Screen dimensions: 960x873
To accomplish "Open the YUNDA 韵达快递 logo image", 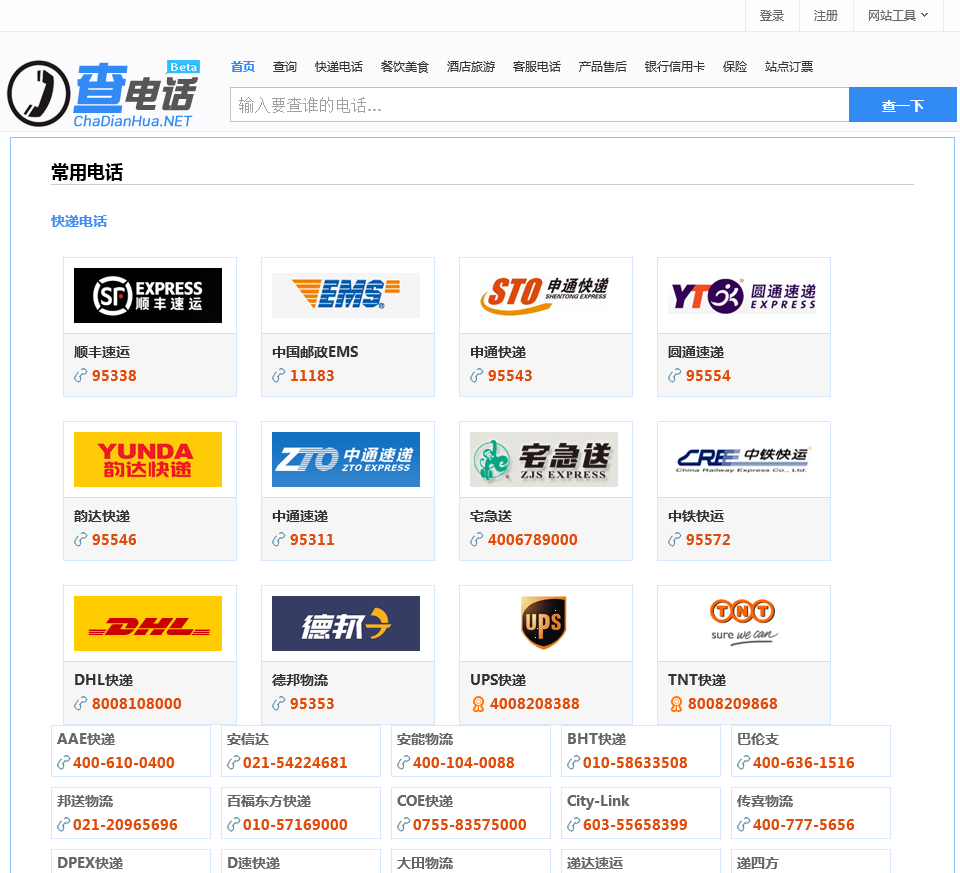I will pos(148,459).
